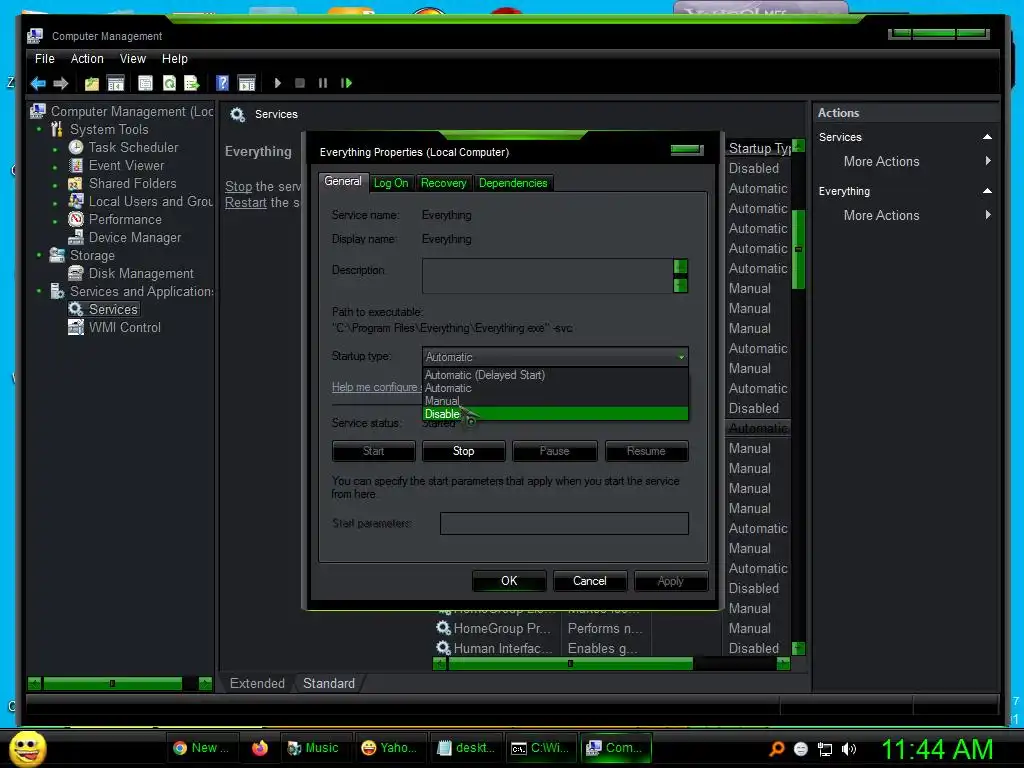Collapse Services and Applications tree node
The width and height of the screenshot is (1024, 768).
point(39,291)
